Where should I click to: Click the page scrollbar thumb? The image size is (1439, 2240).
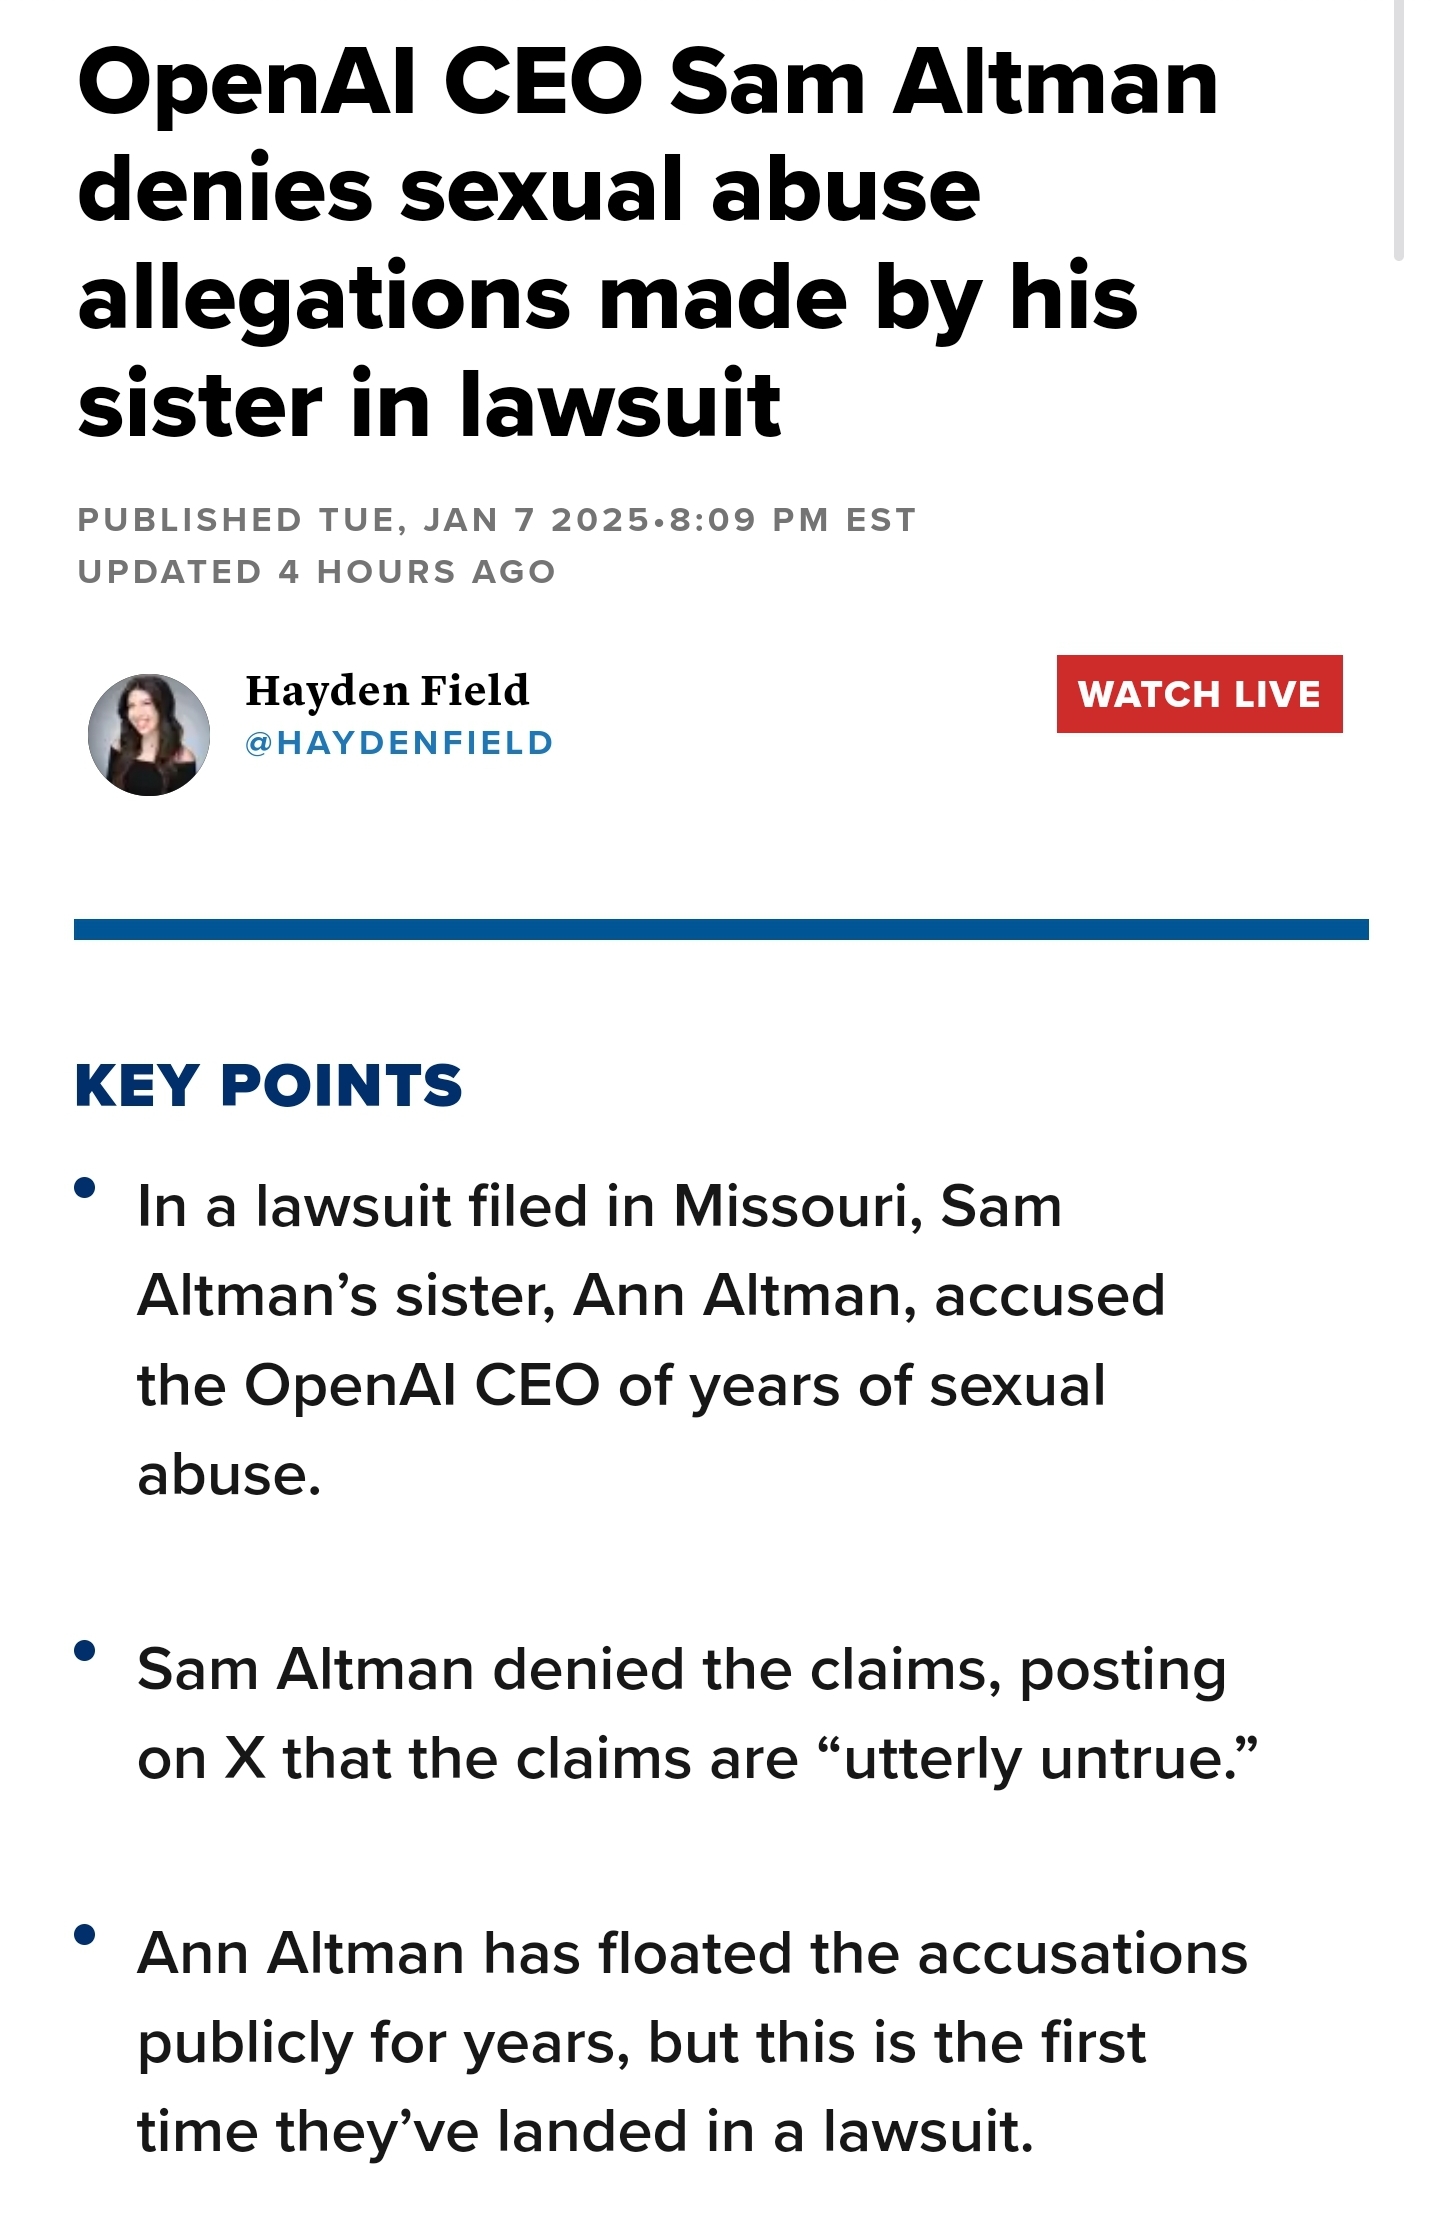[1398, 130]
